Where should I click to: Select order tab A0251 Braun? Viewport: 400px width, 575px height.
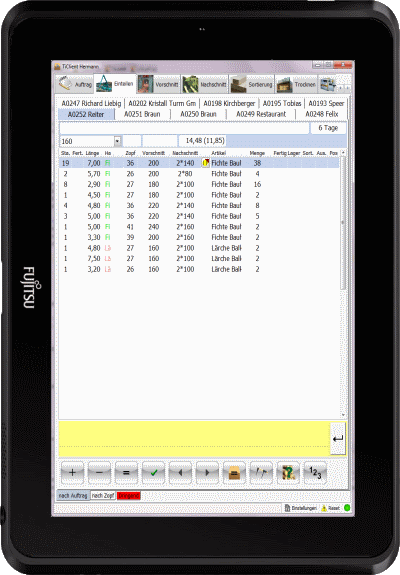click(142, 114)
